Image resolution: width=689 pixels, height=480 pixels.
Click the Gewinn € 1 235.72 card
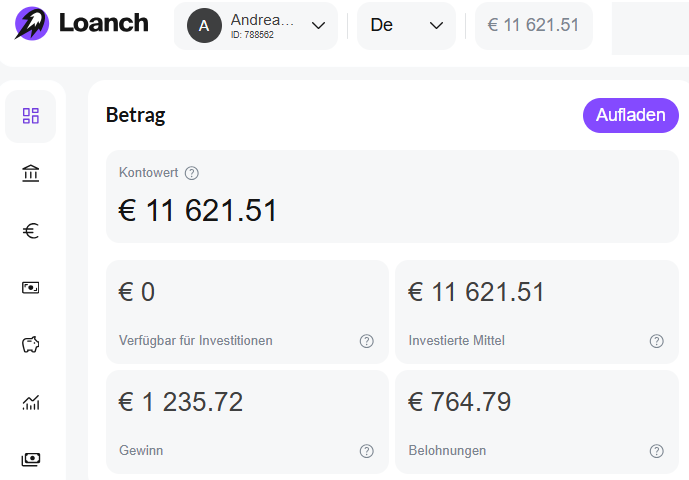tap(246, 421)
